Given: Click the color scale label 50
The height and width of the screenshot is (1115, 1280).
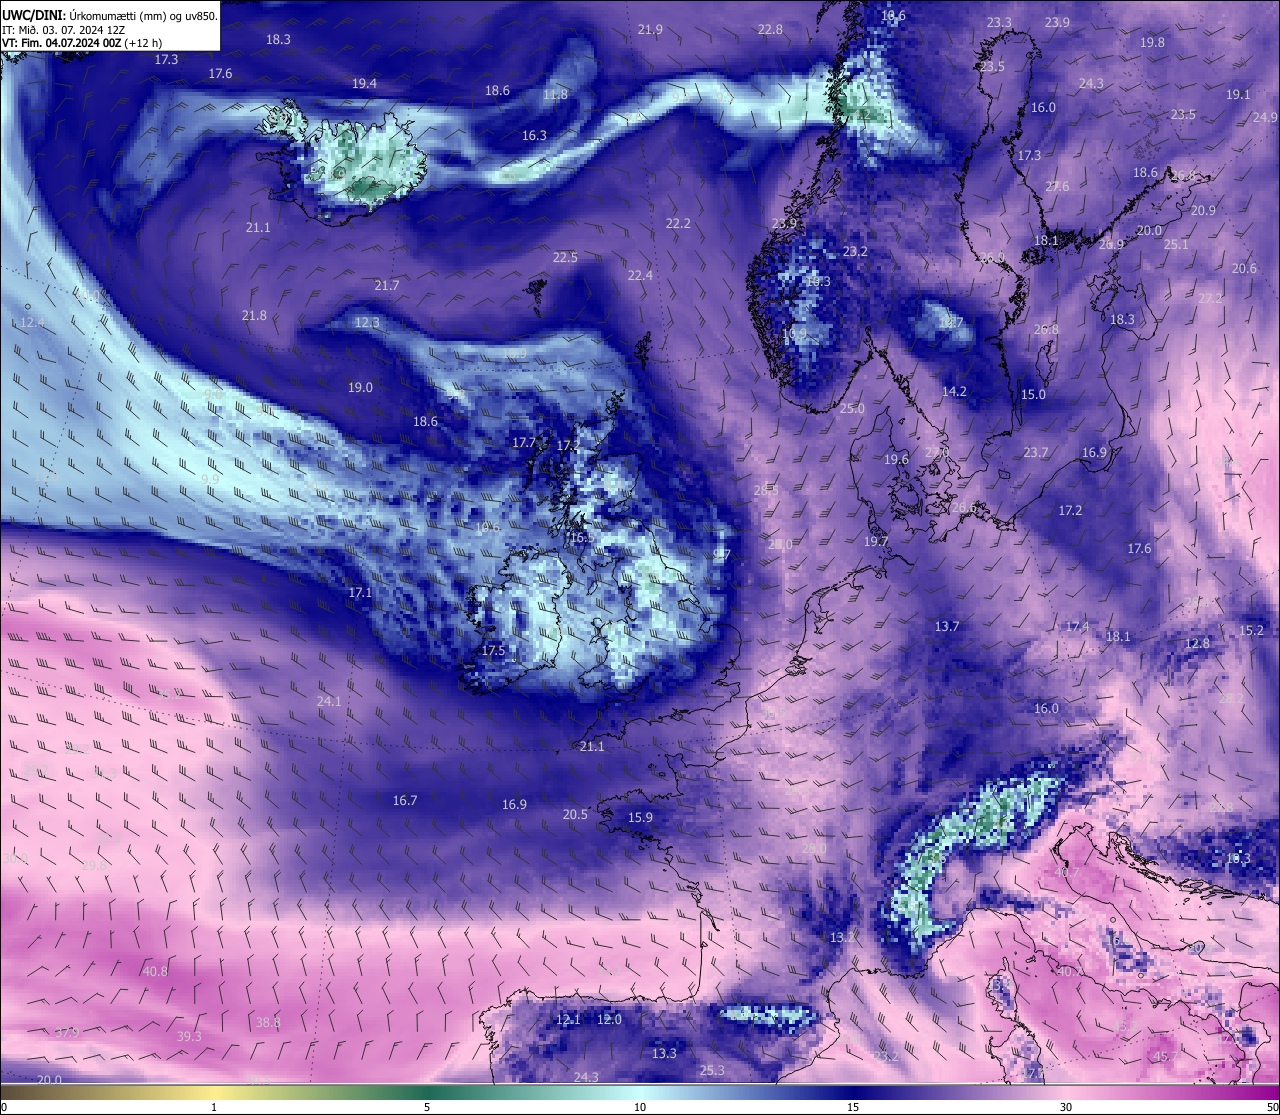Looking at the screenshot, I should point(1272,1107).
